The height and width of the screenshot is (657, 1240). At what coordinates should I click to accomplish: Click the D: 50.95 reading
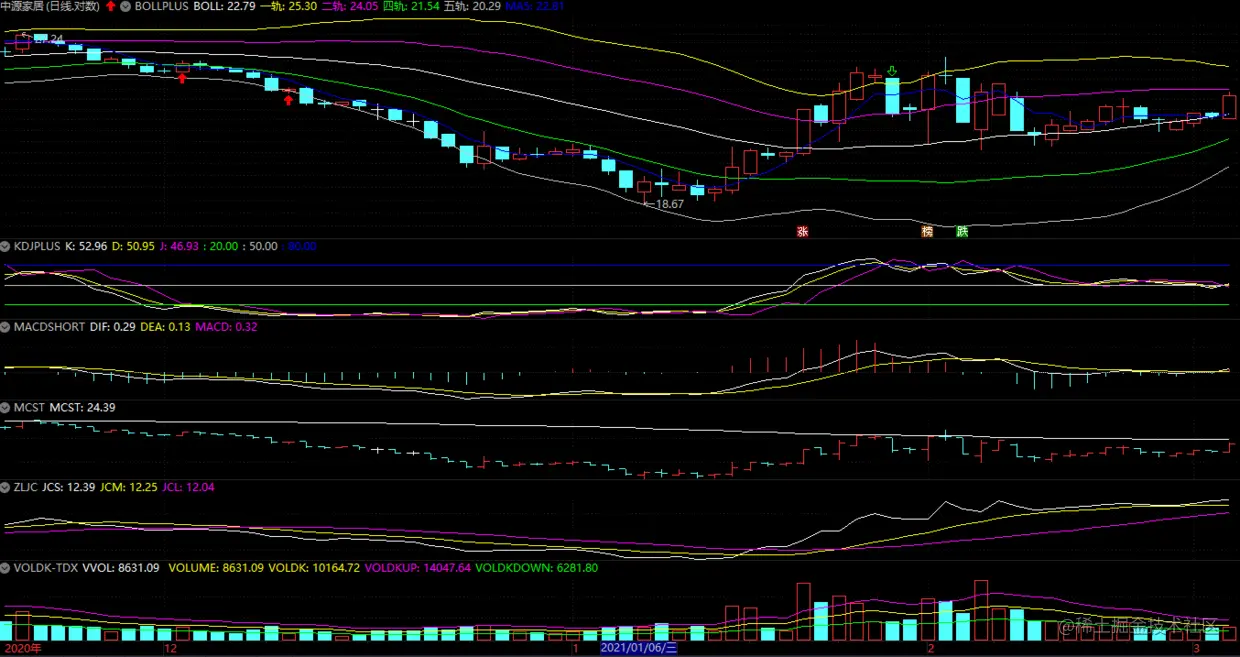133,246
